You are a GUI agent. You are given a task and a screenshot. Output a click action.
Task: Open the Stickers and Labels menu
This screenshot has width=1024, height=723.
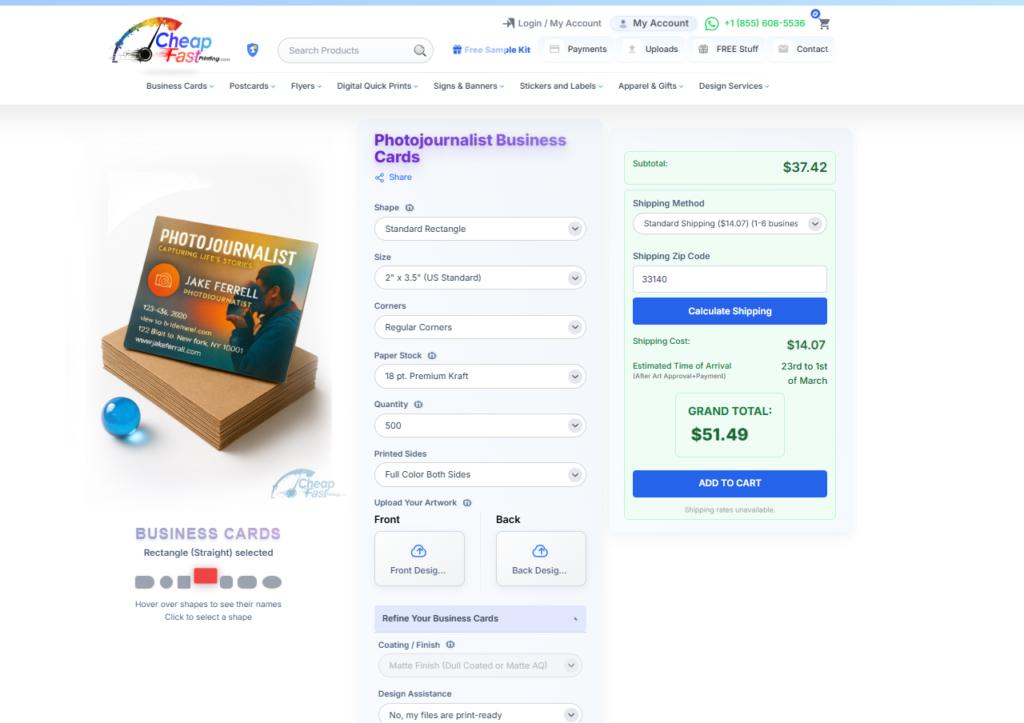(x=561, y=86)
